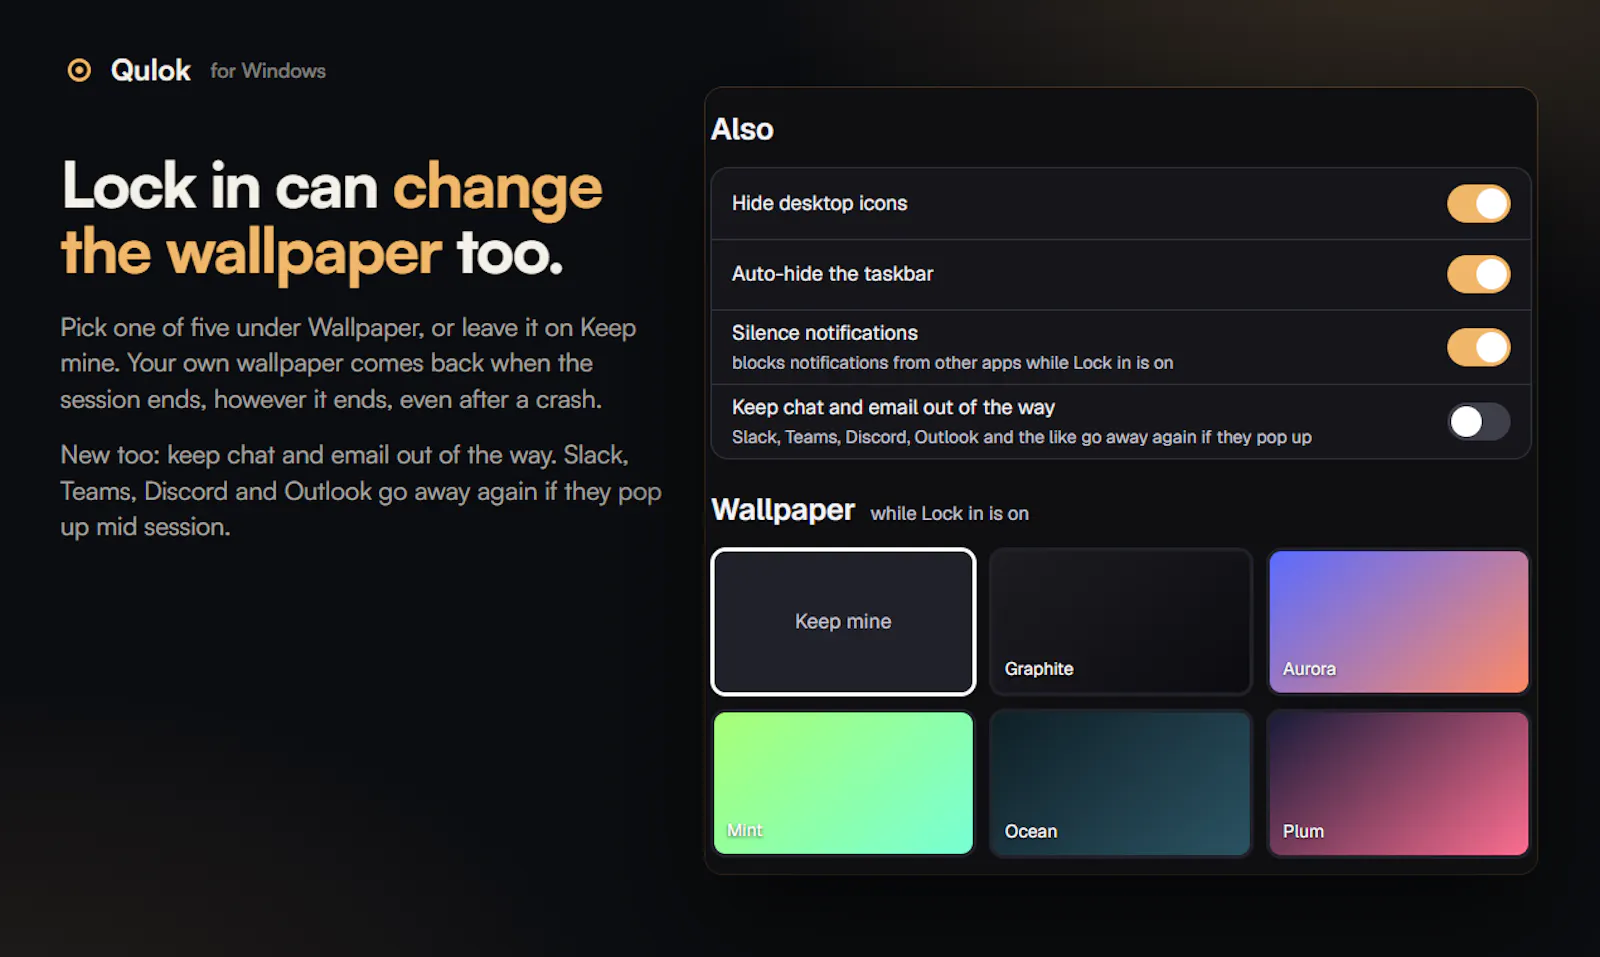This screenshot has height=957, width=1600.
Task: Turn off the Hide desktop icons toggle
Action: pos(1478,204)
